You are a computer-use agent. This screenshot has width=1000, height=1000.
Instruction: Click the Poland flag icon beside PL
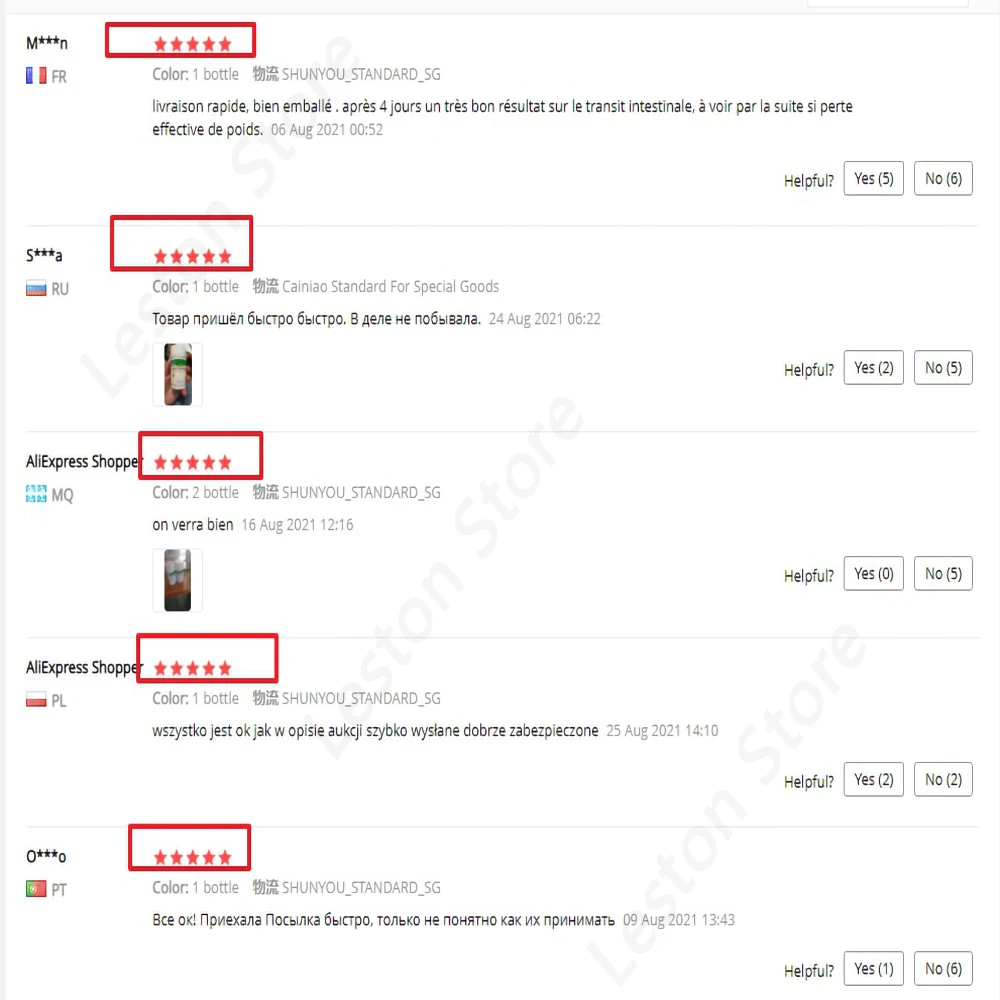tap(36, 700)
